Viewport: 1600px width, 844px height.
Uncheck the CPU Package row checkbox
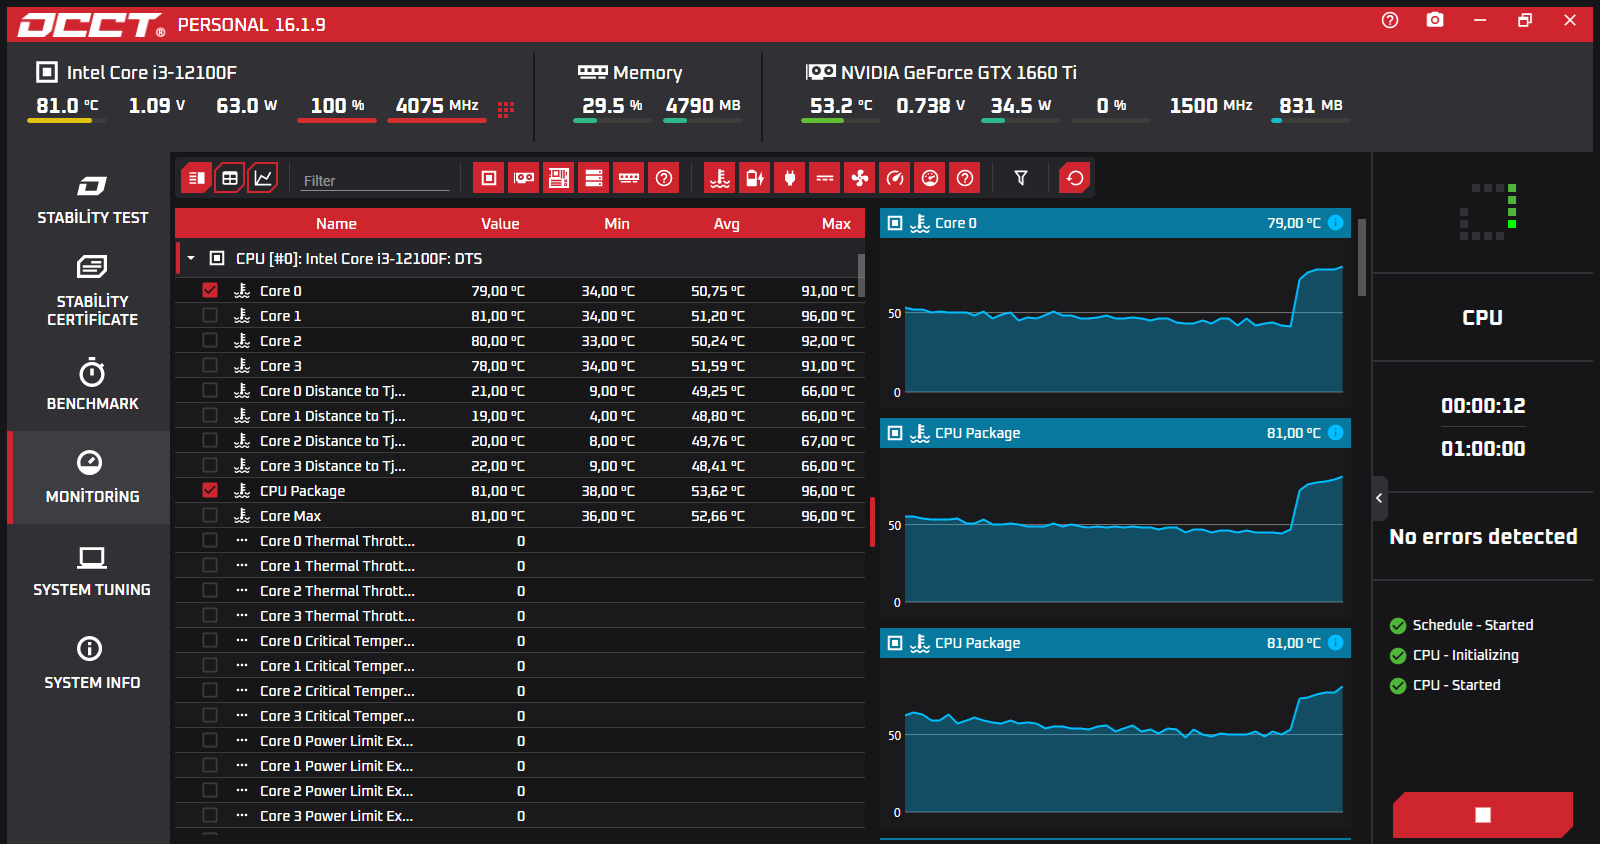[x=210, y=490]
